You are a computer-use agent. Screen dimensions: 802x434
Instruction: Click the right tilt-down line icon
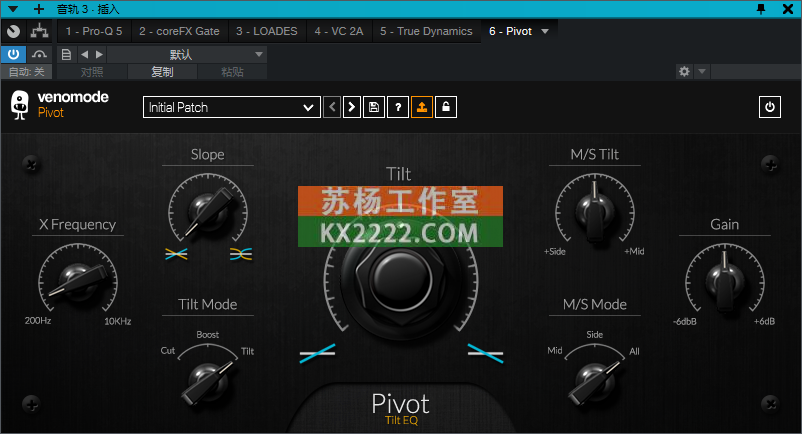coord(485,353)
